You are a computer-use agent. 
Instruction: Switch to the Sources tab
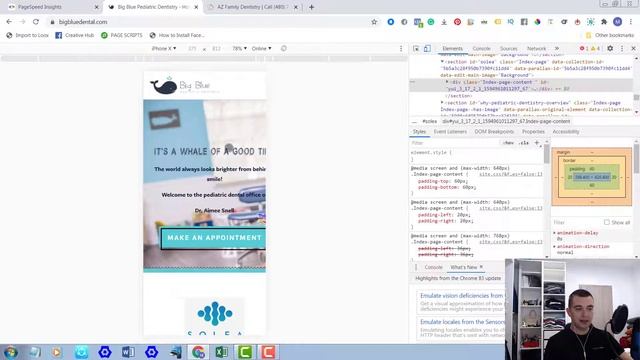pyautogui.click(x=509, y=48)
